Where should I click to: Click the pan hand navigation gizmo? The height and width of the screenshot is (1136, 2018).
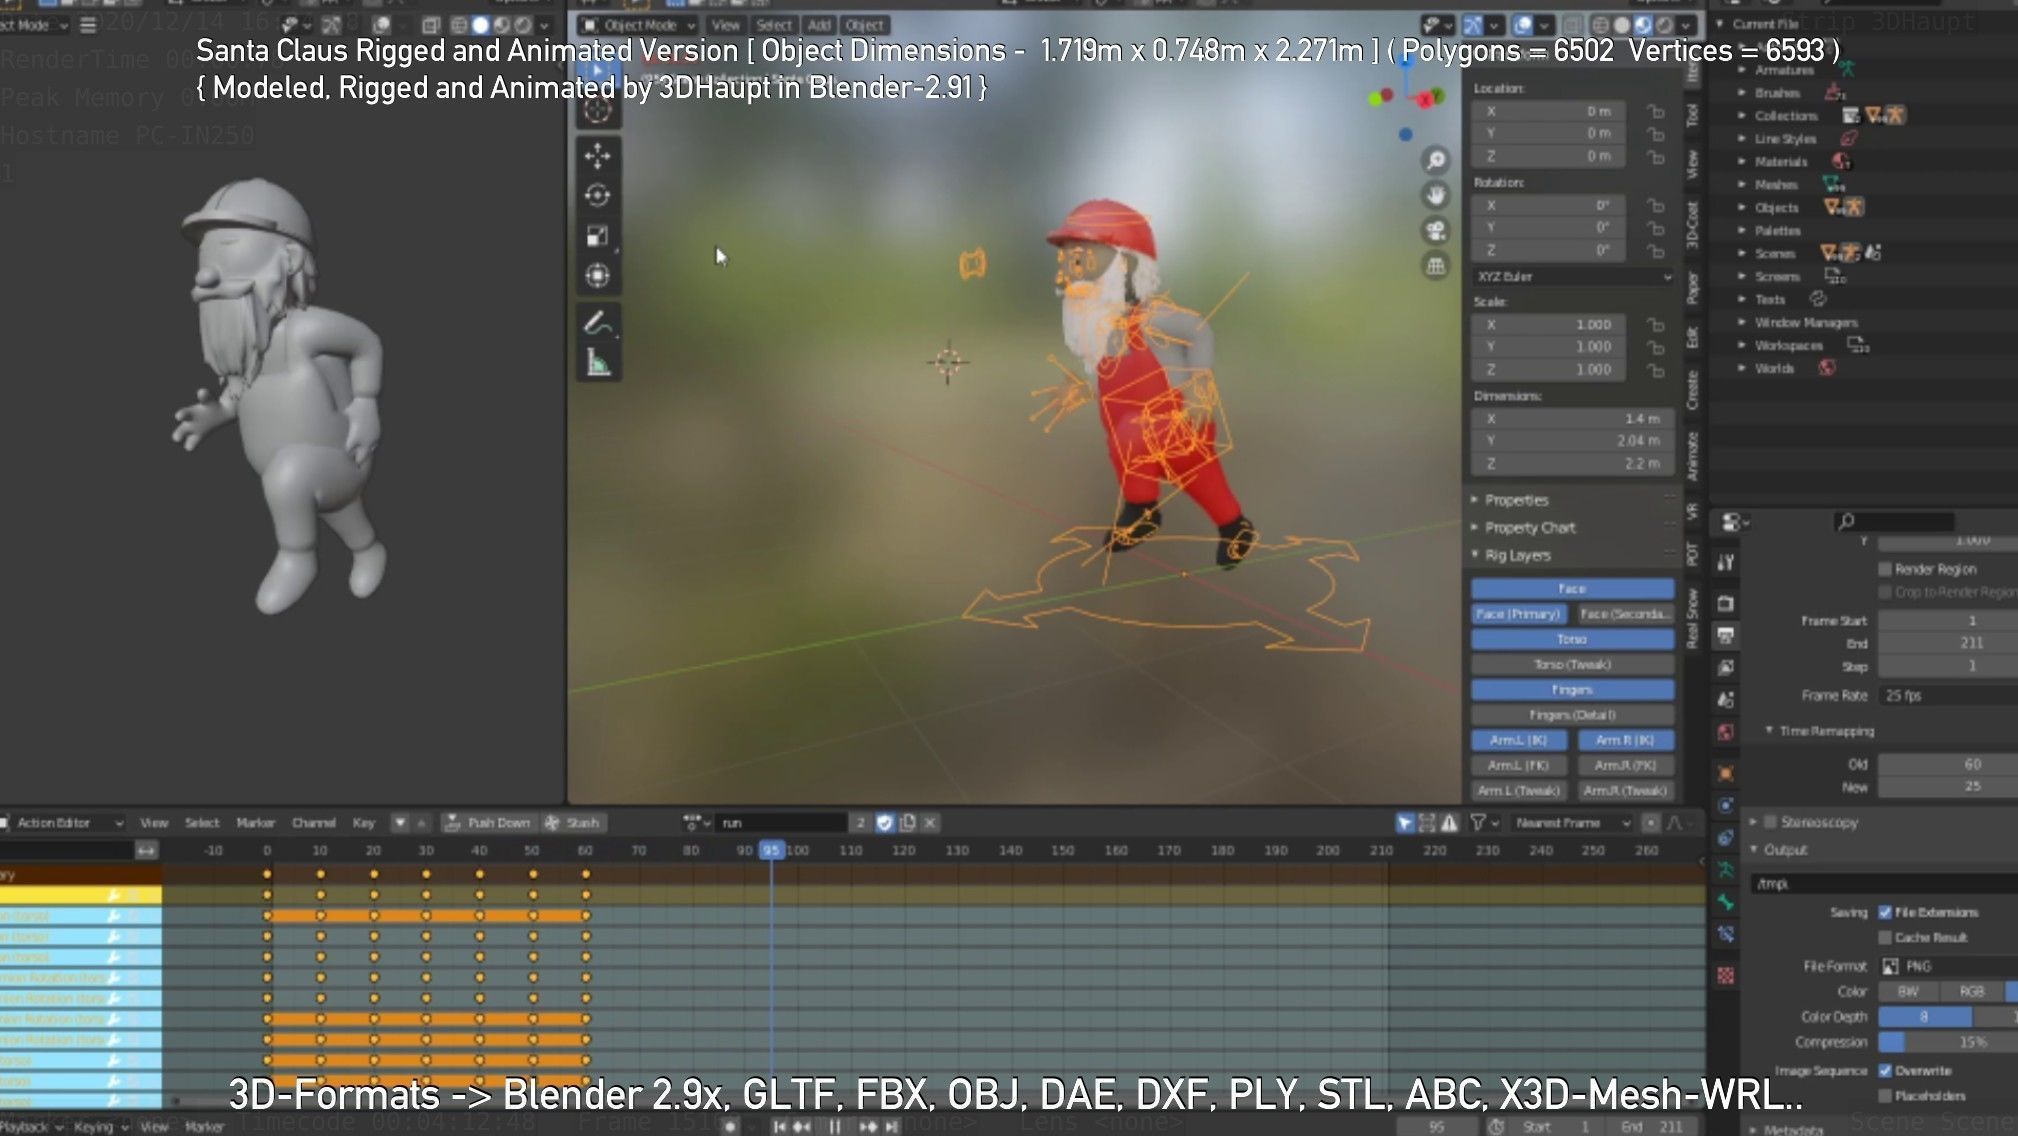[x=1436, y=195]
